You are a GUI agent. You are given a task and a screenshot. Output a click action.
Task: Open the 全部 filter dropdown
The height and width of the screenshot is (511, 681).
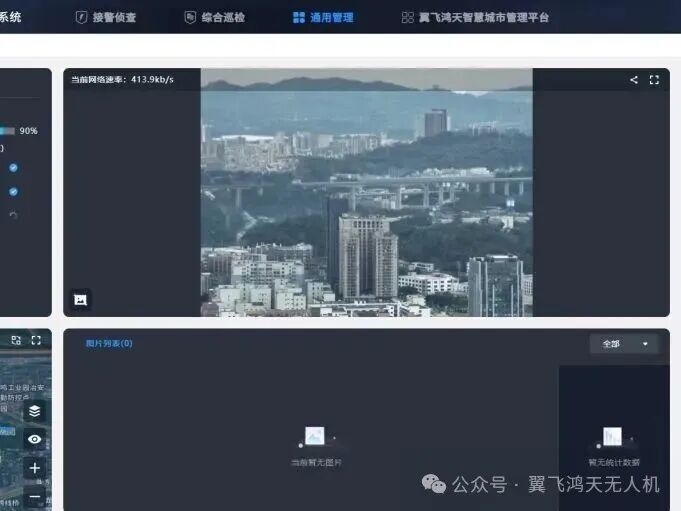point(625,344)
